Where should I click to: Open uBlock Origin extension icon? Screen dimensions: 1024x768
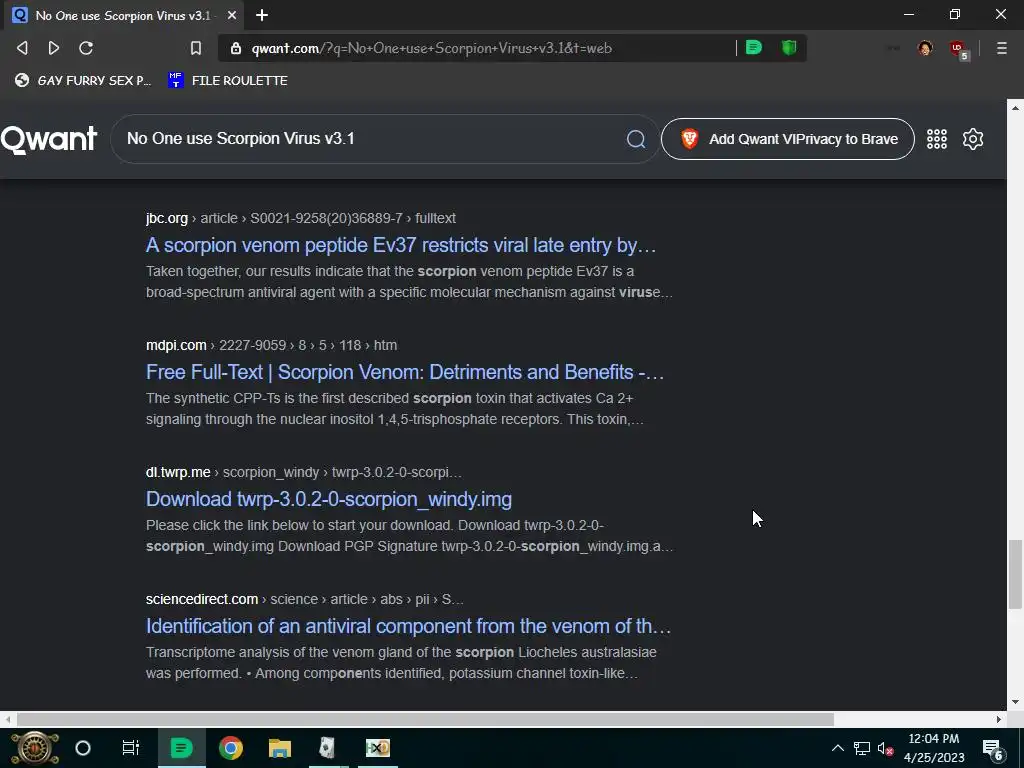click(959, 49)
